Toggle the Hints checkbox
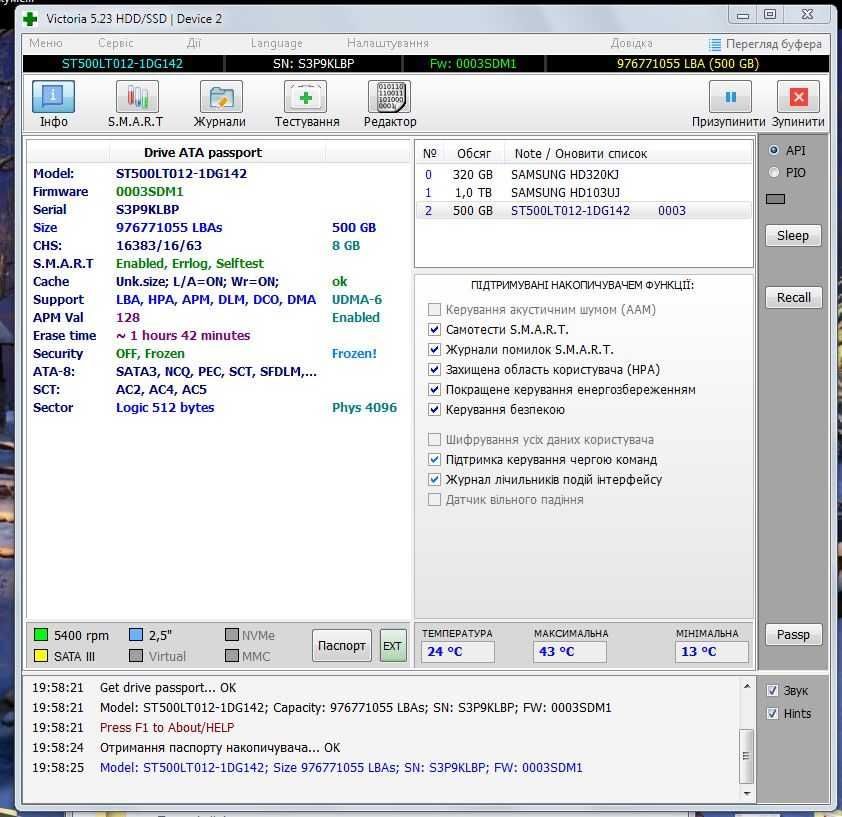The height and width of the screenshot is (817, 842). pyautogui.click(x=772, y=714)
